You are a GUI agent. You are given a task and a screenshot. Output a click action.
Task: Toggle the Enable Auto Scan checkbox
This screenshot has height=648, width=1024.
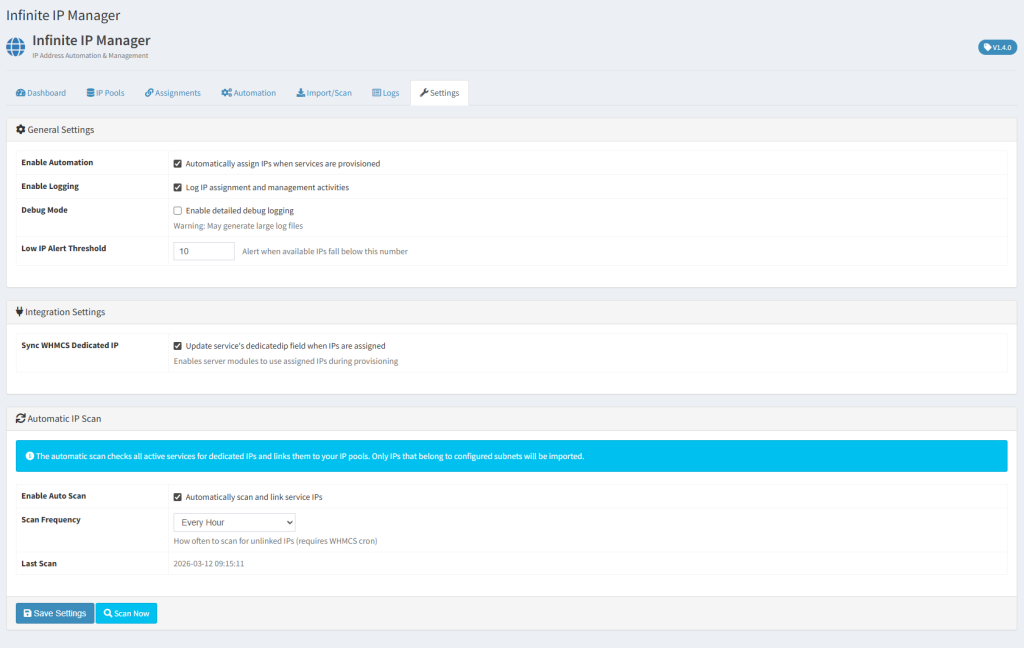pyautogui.click(x=177, y=497)
